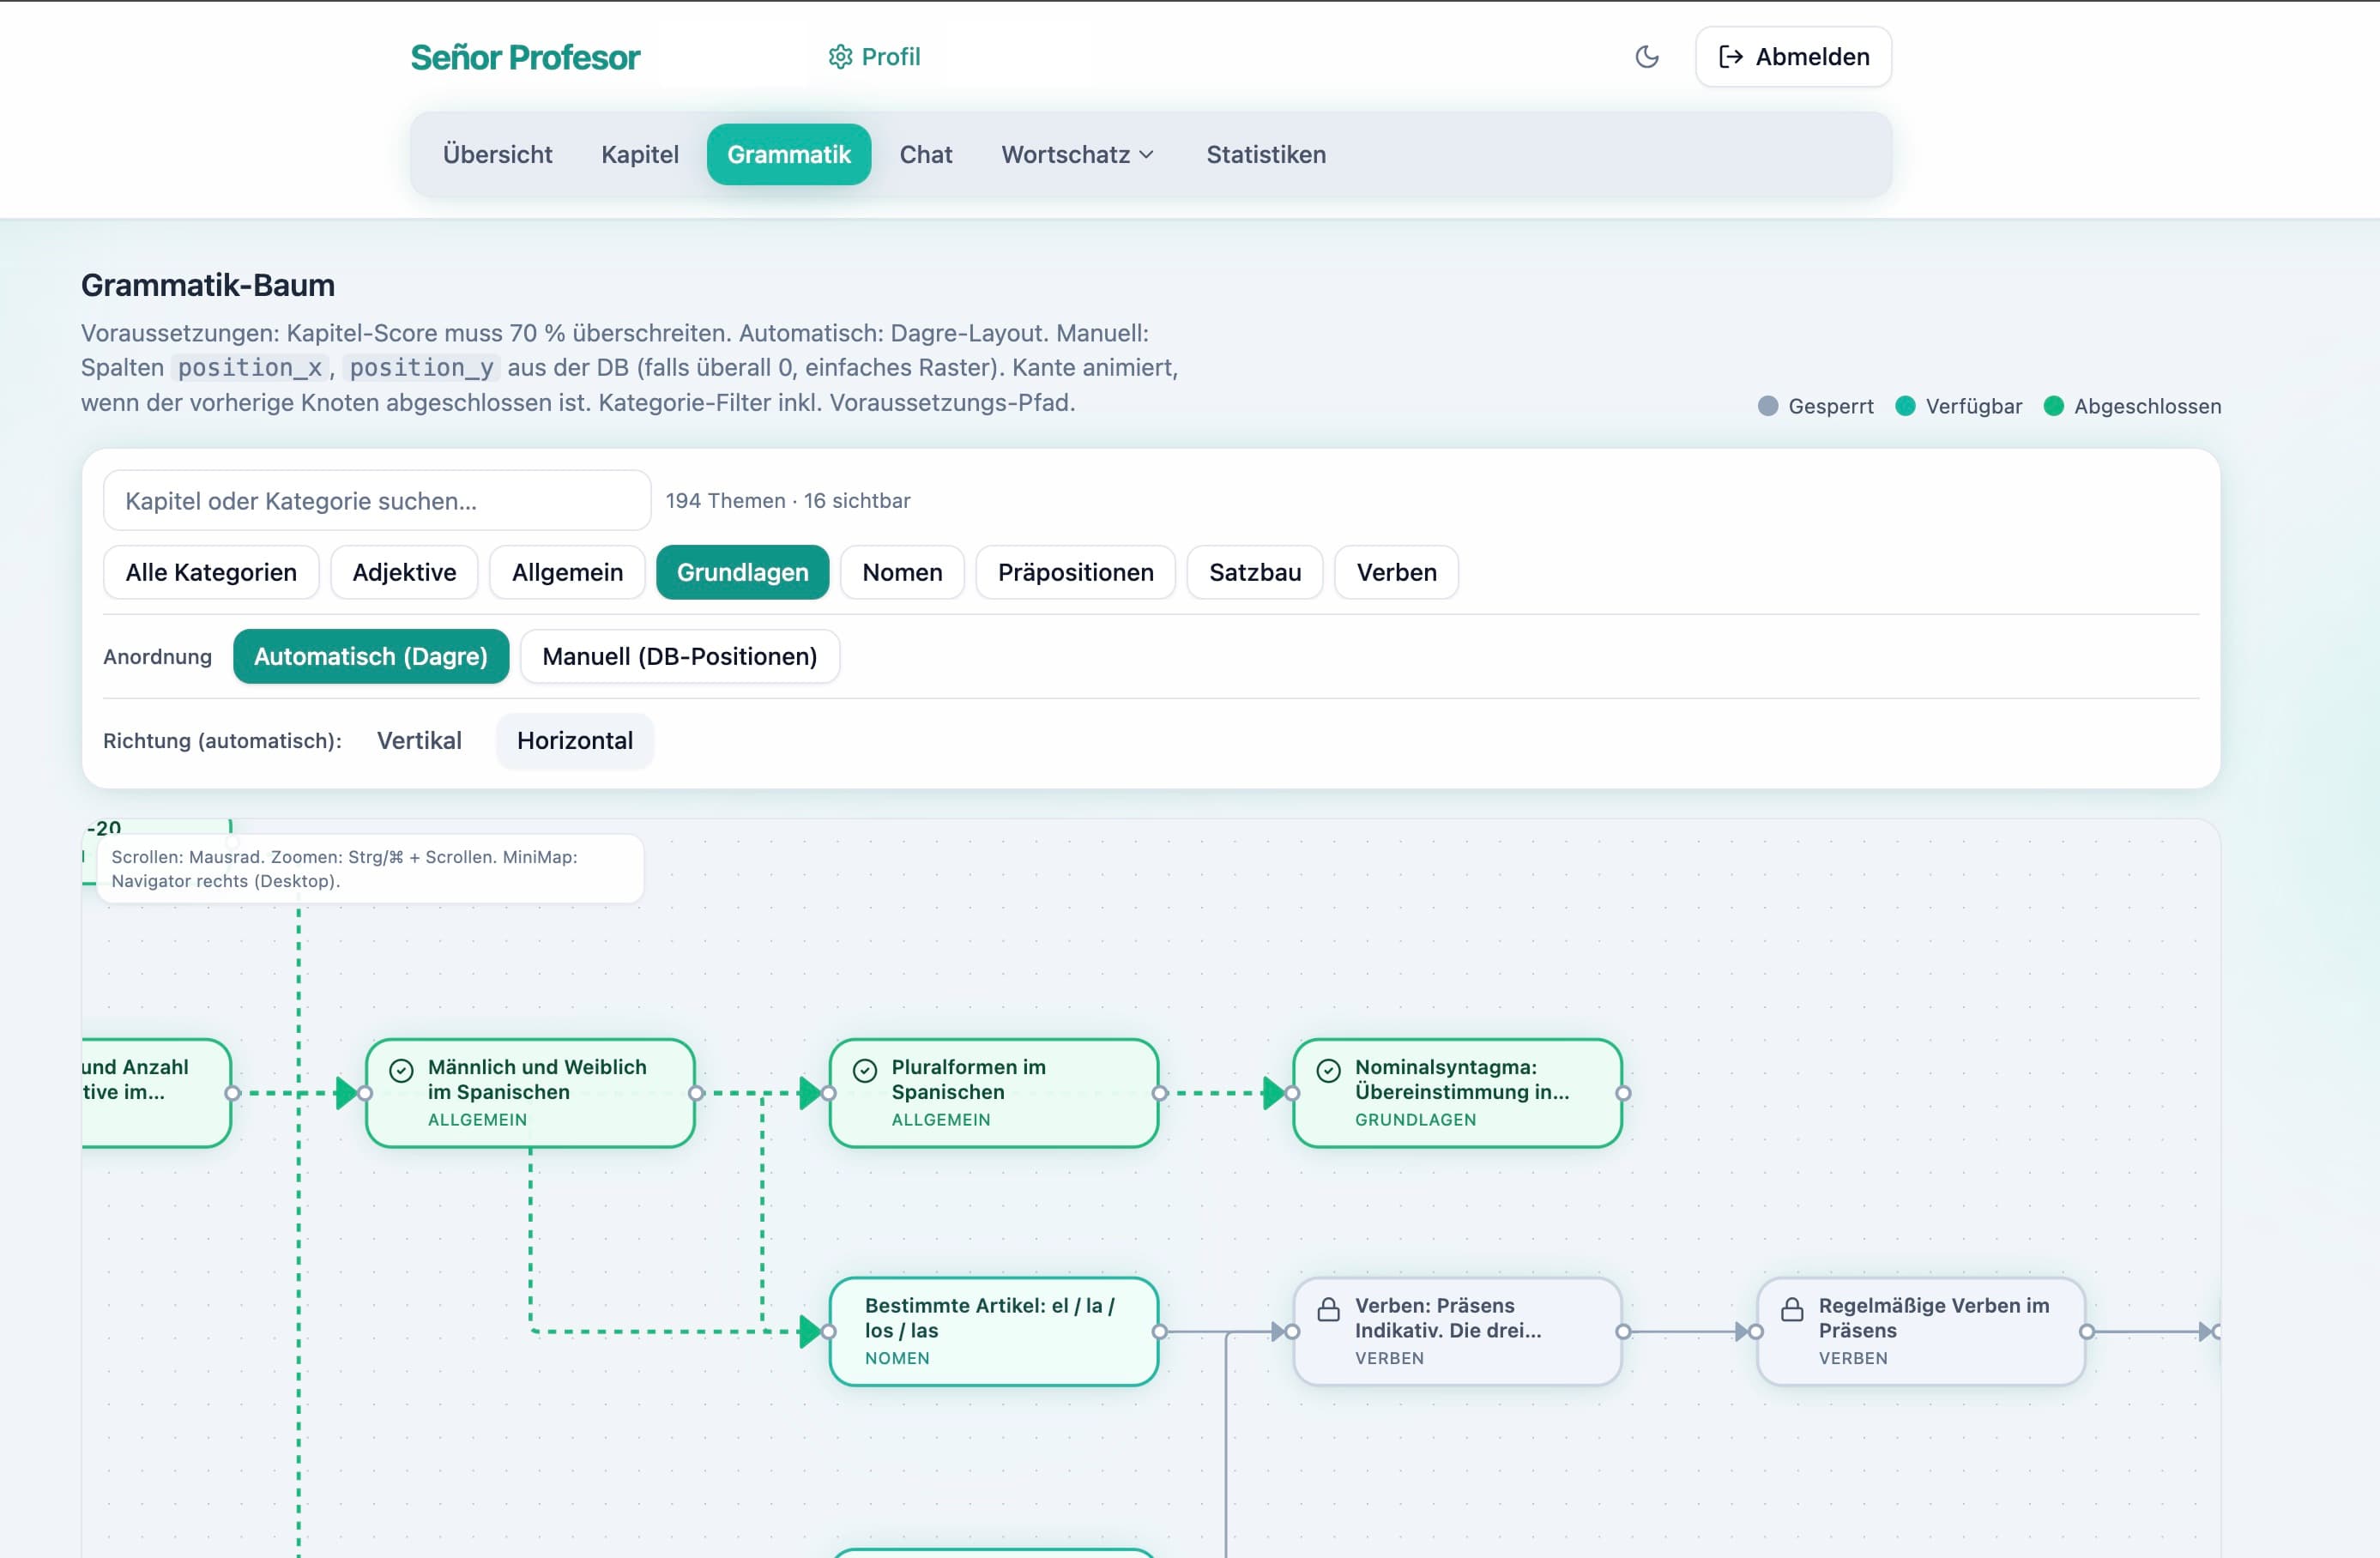Switch to Manuell (DB-Positionen) layout

680,656
